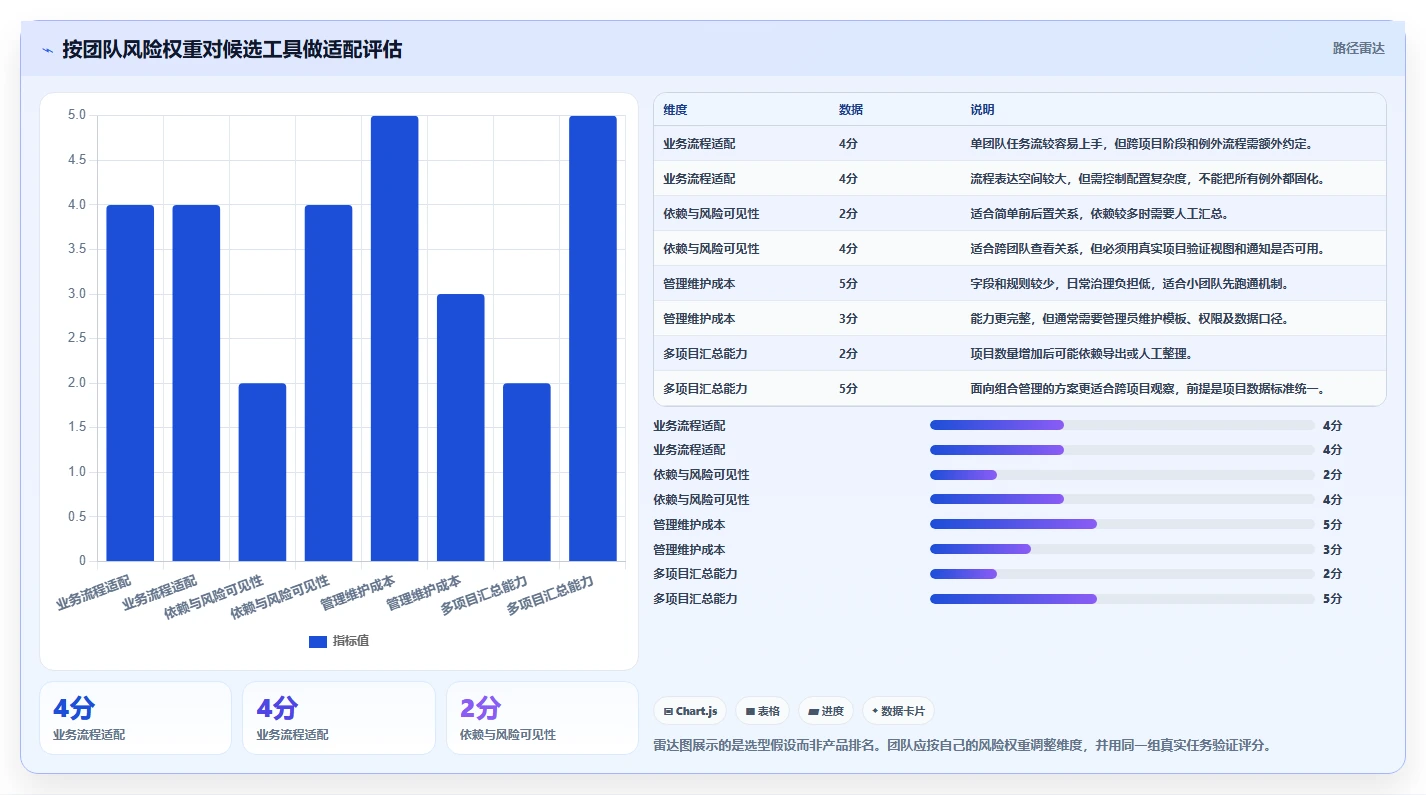This screenshot has width=1426, height=795.
Task: Click the 2分 cell in 项目数量增加后 row
Action: (x=848, y=354)
